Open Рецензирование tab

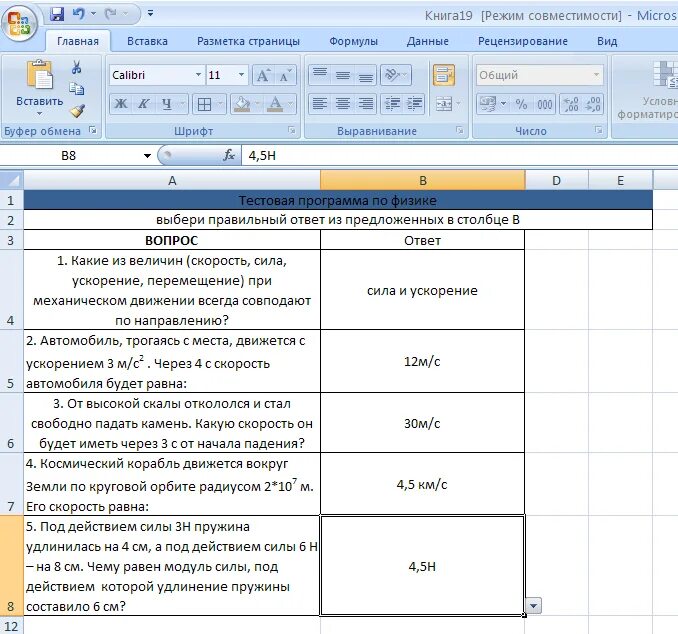pyautogui.click(x=522, y=41)
